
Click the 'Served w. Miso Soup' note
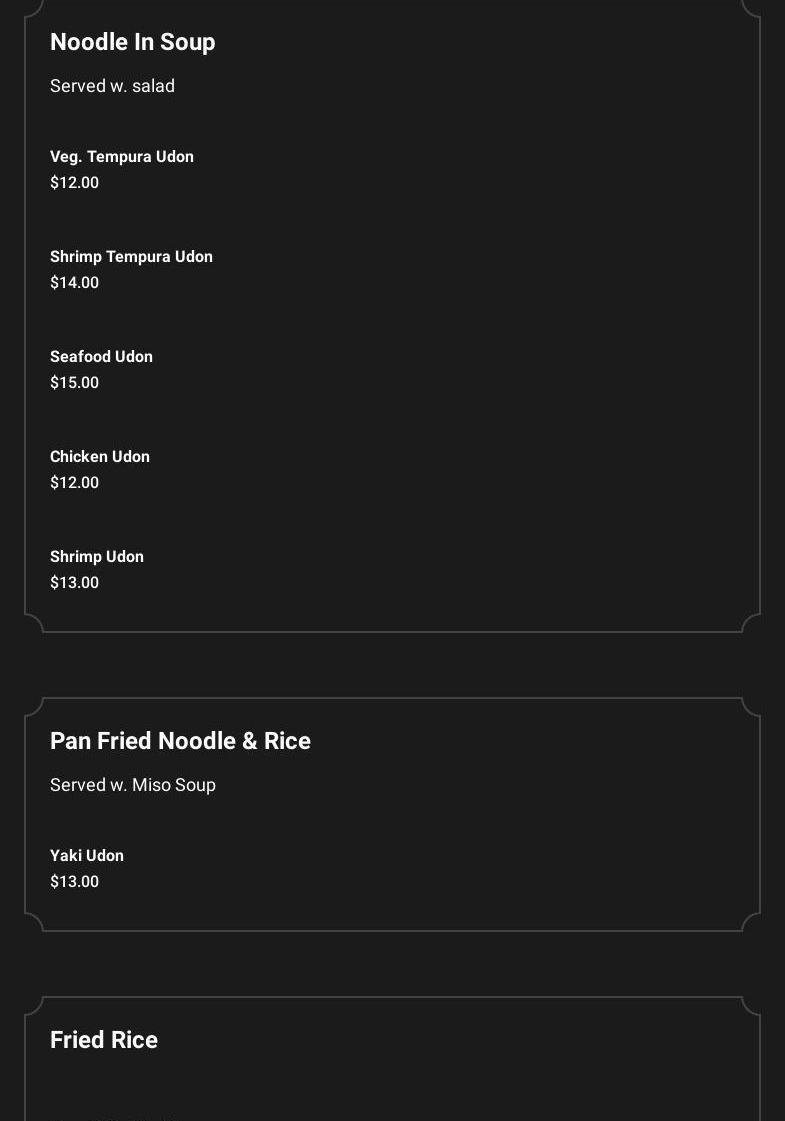pos(133,785)
